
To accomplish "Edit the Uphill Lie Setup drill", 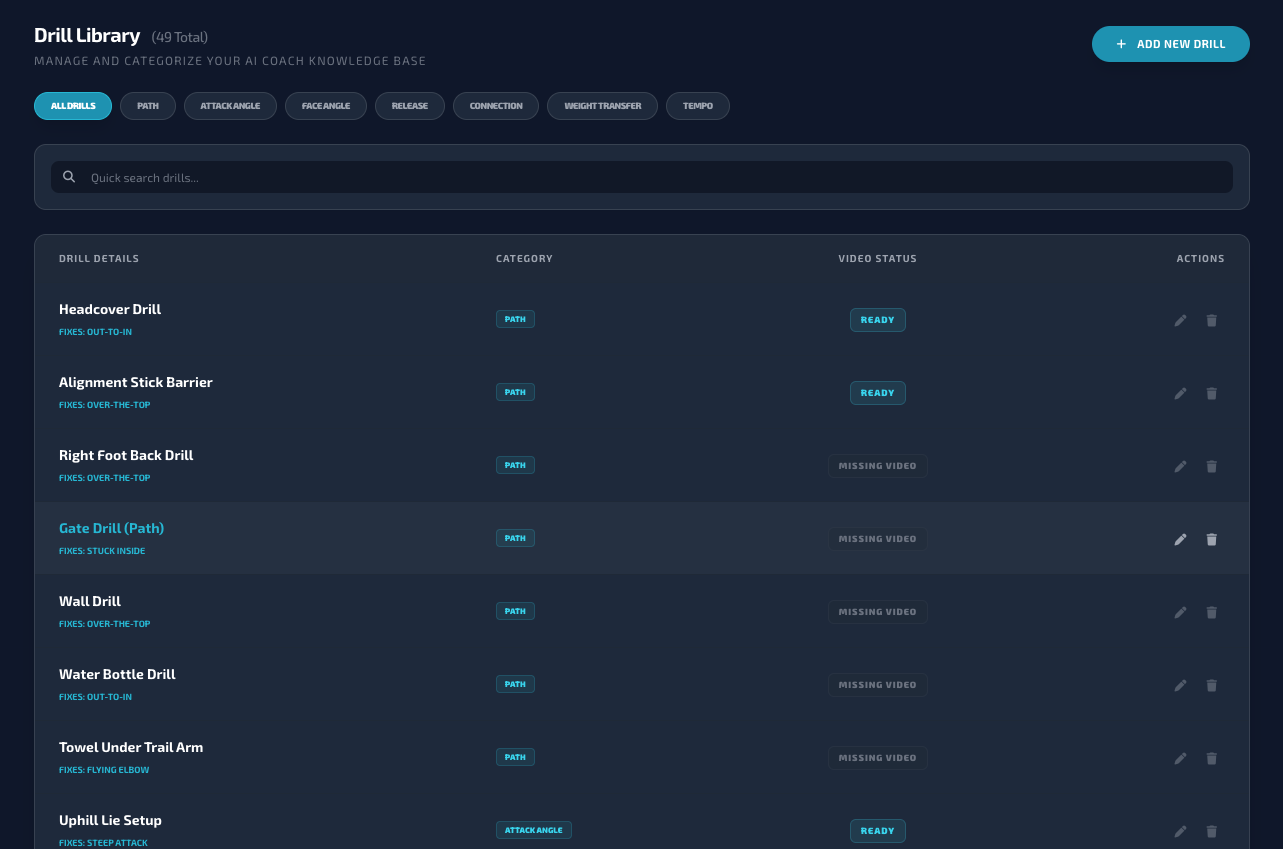I will (1181, 831).
